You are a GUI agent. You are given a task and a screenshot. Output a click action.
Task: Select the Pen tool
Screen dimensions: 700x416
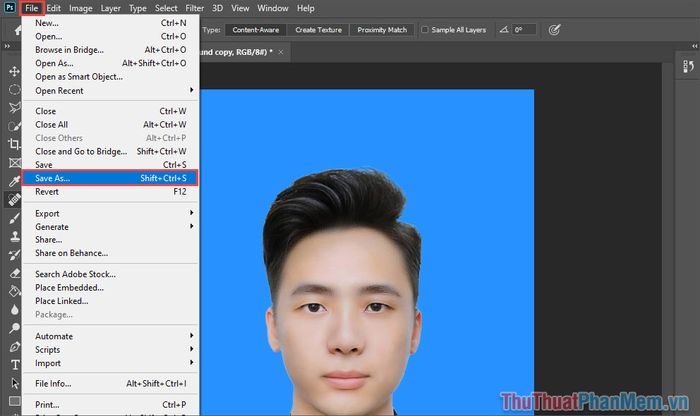click(14, 346)
